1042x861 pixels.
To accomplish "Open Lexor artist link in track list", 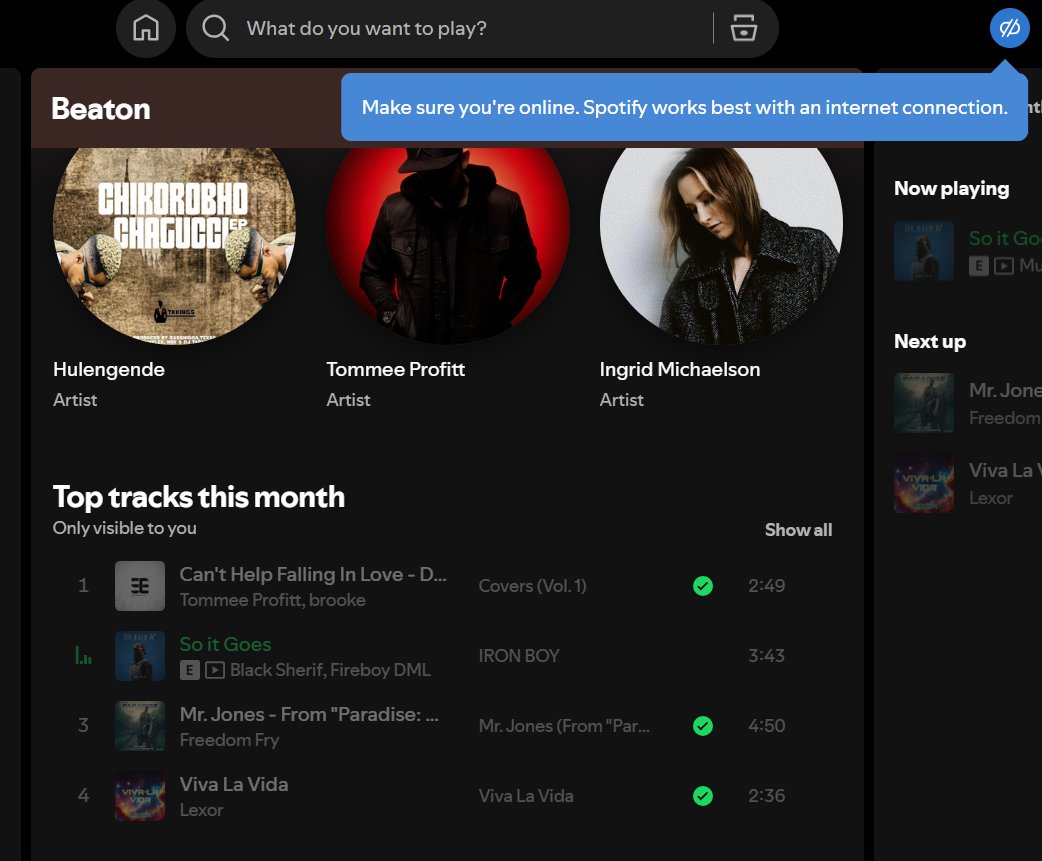I will click(x=201, y=811).
